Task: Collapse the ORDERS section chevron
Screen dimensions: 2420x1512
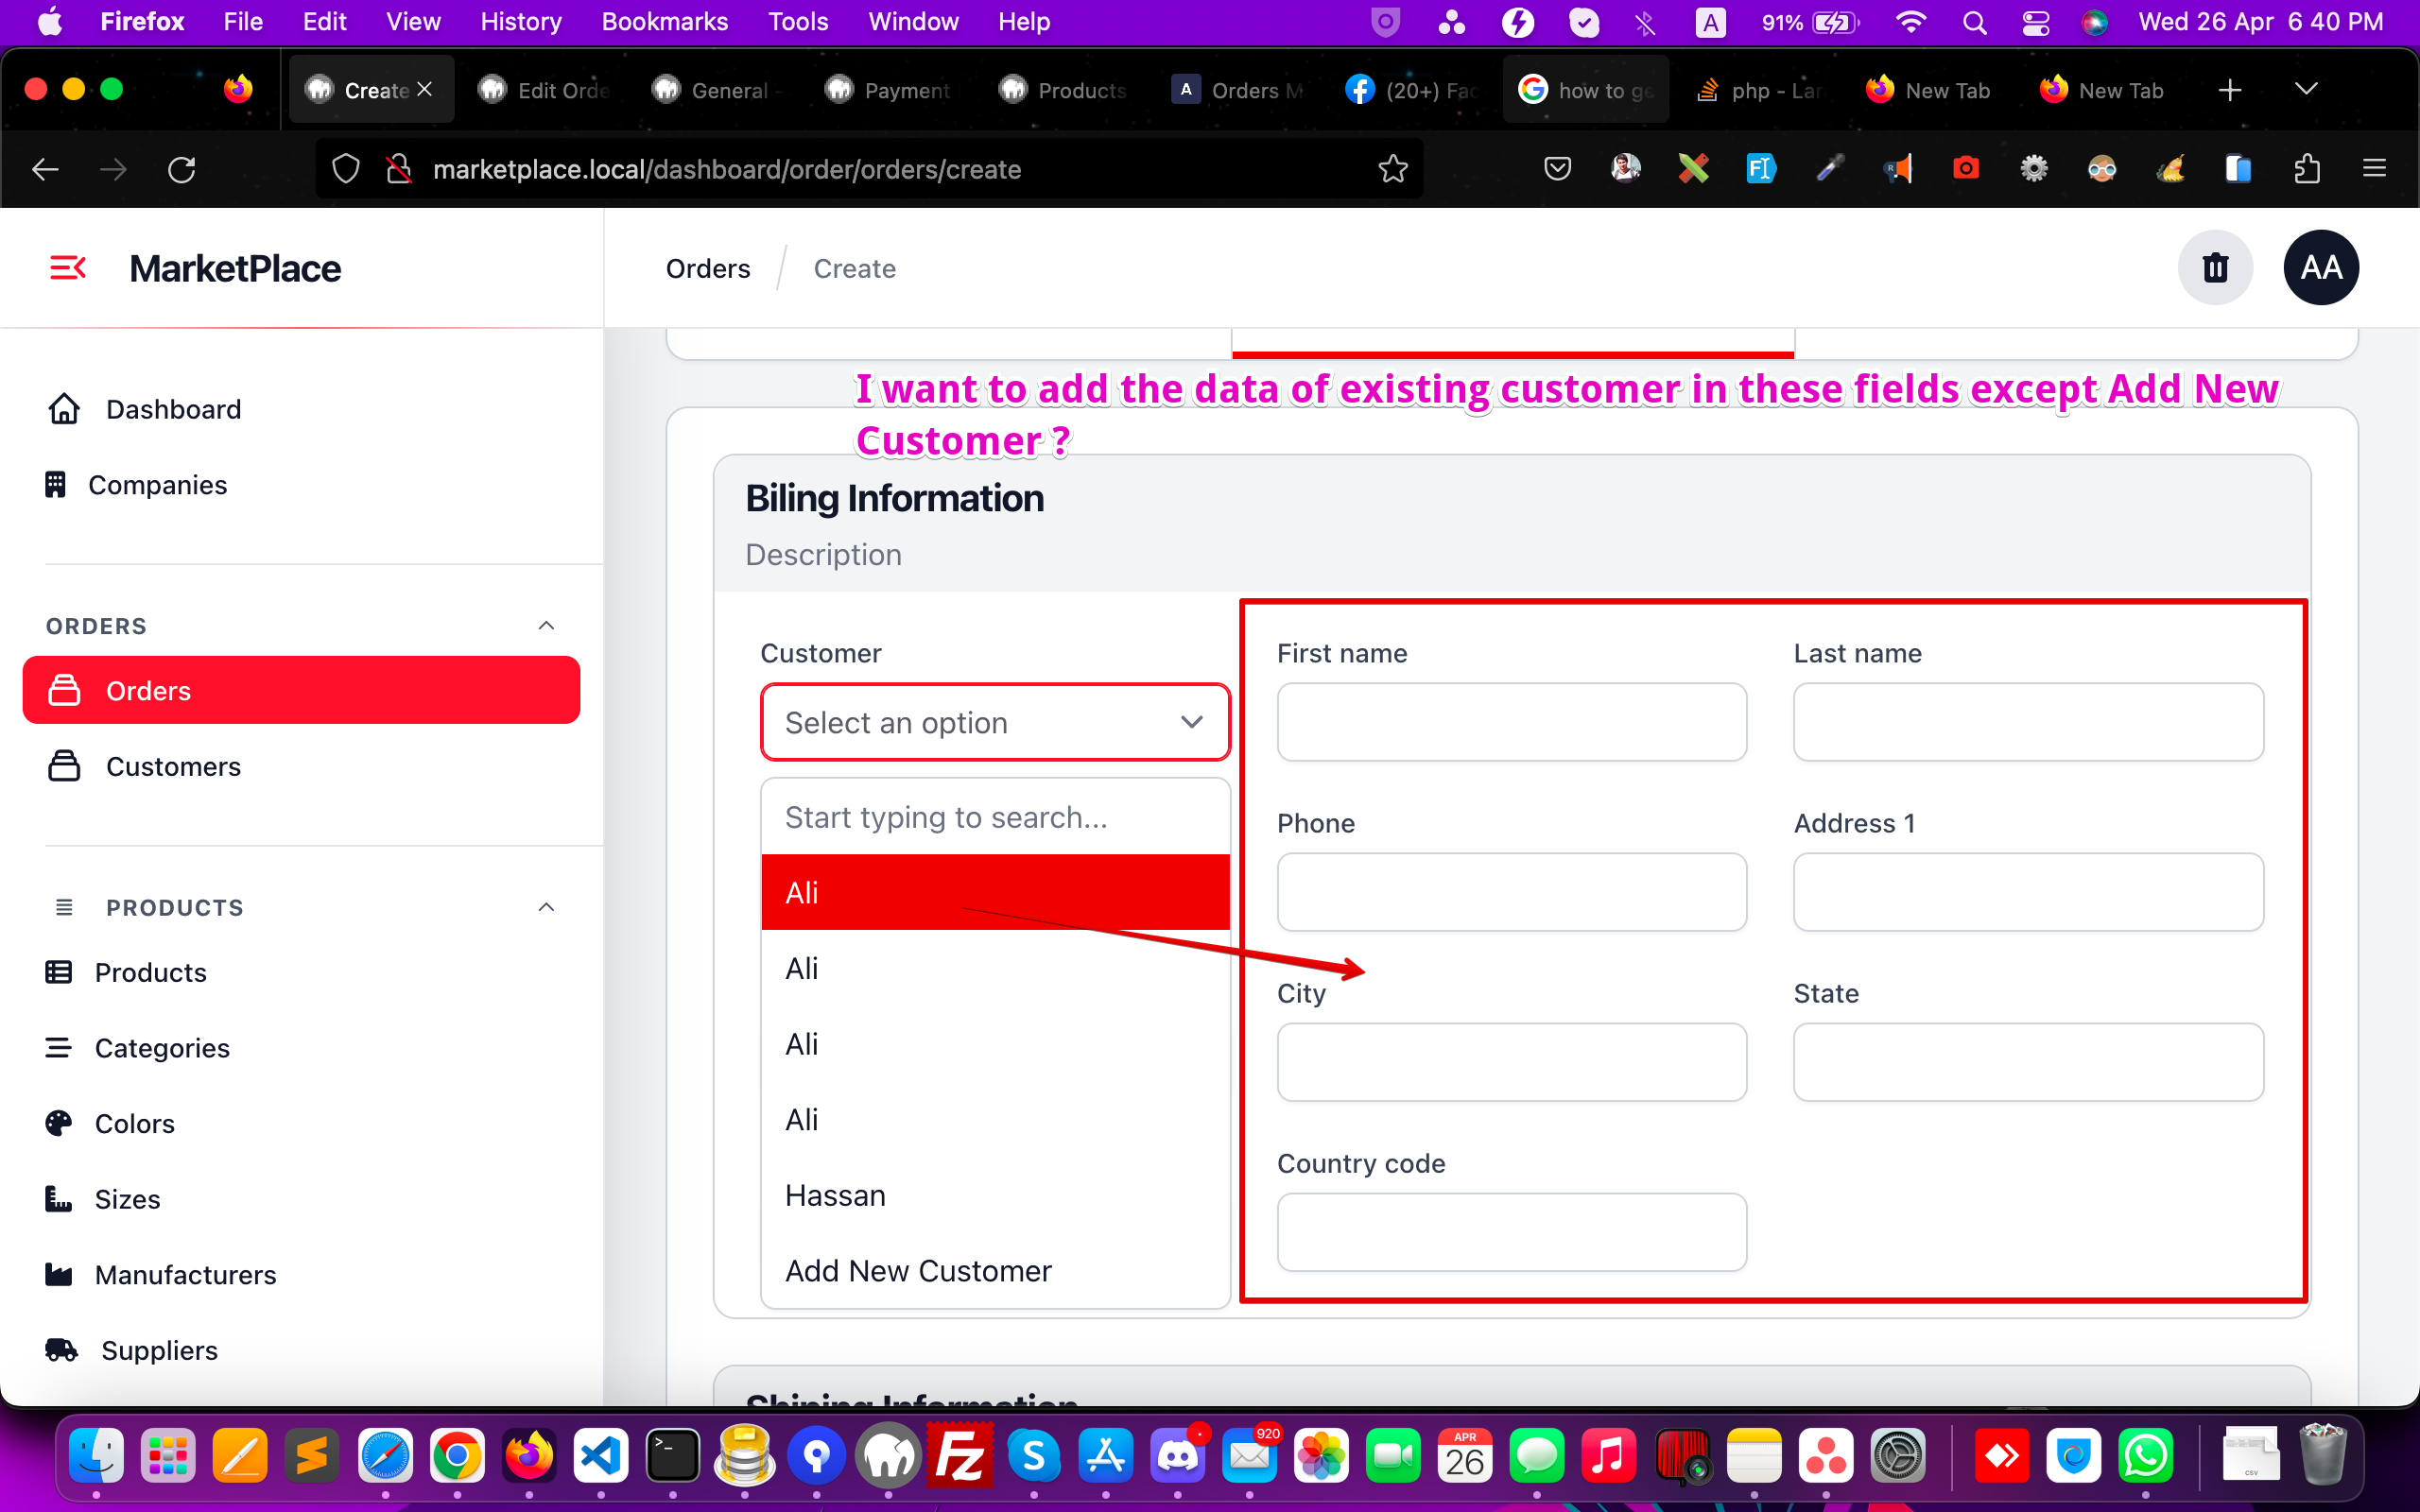Action: [x=545, y=624]
